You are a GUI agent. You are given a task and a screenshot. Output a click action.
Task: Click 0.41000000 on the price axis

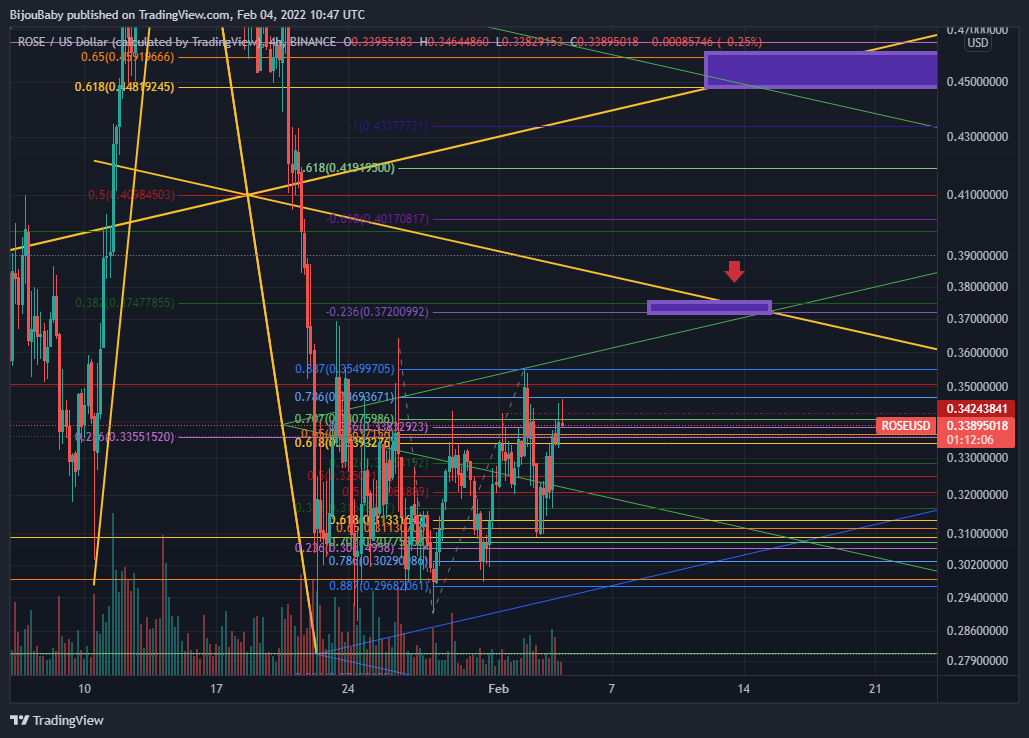click(x=977, y=195)
